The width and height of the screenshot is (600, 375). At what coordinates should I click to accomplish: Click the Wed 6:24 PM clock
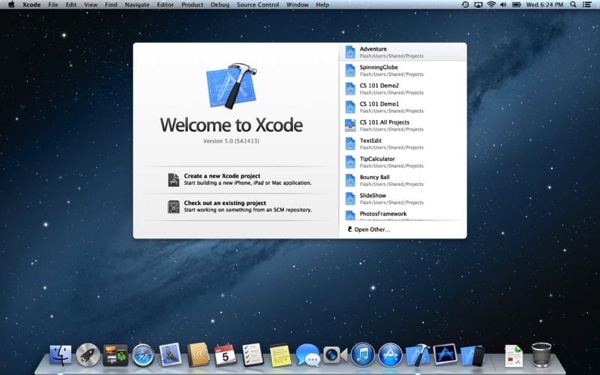tap(545, 5)
